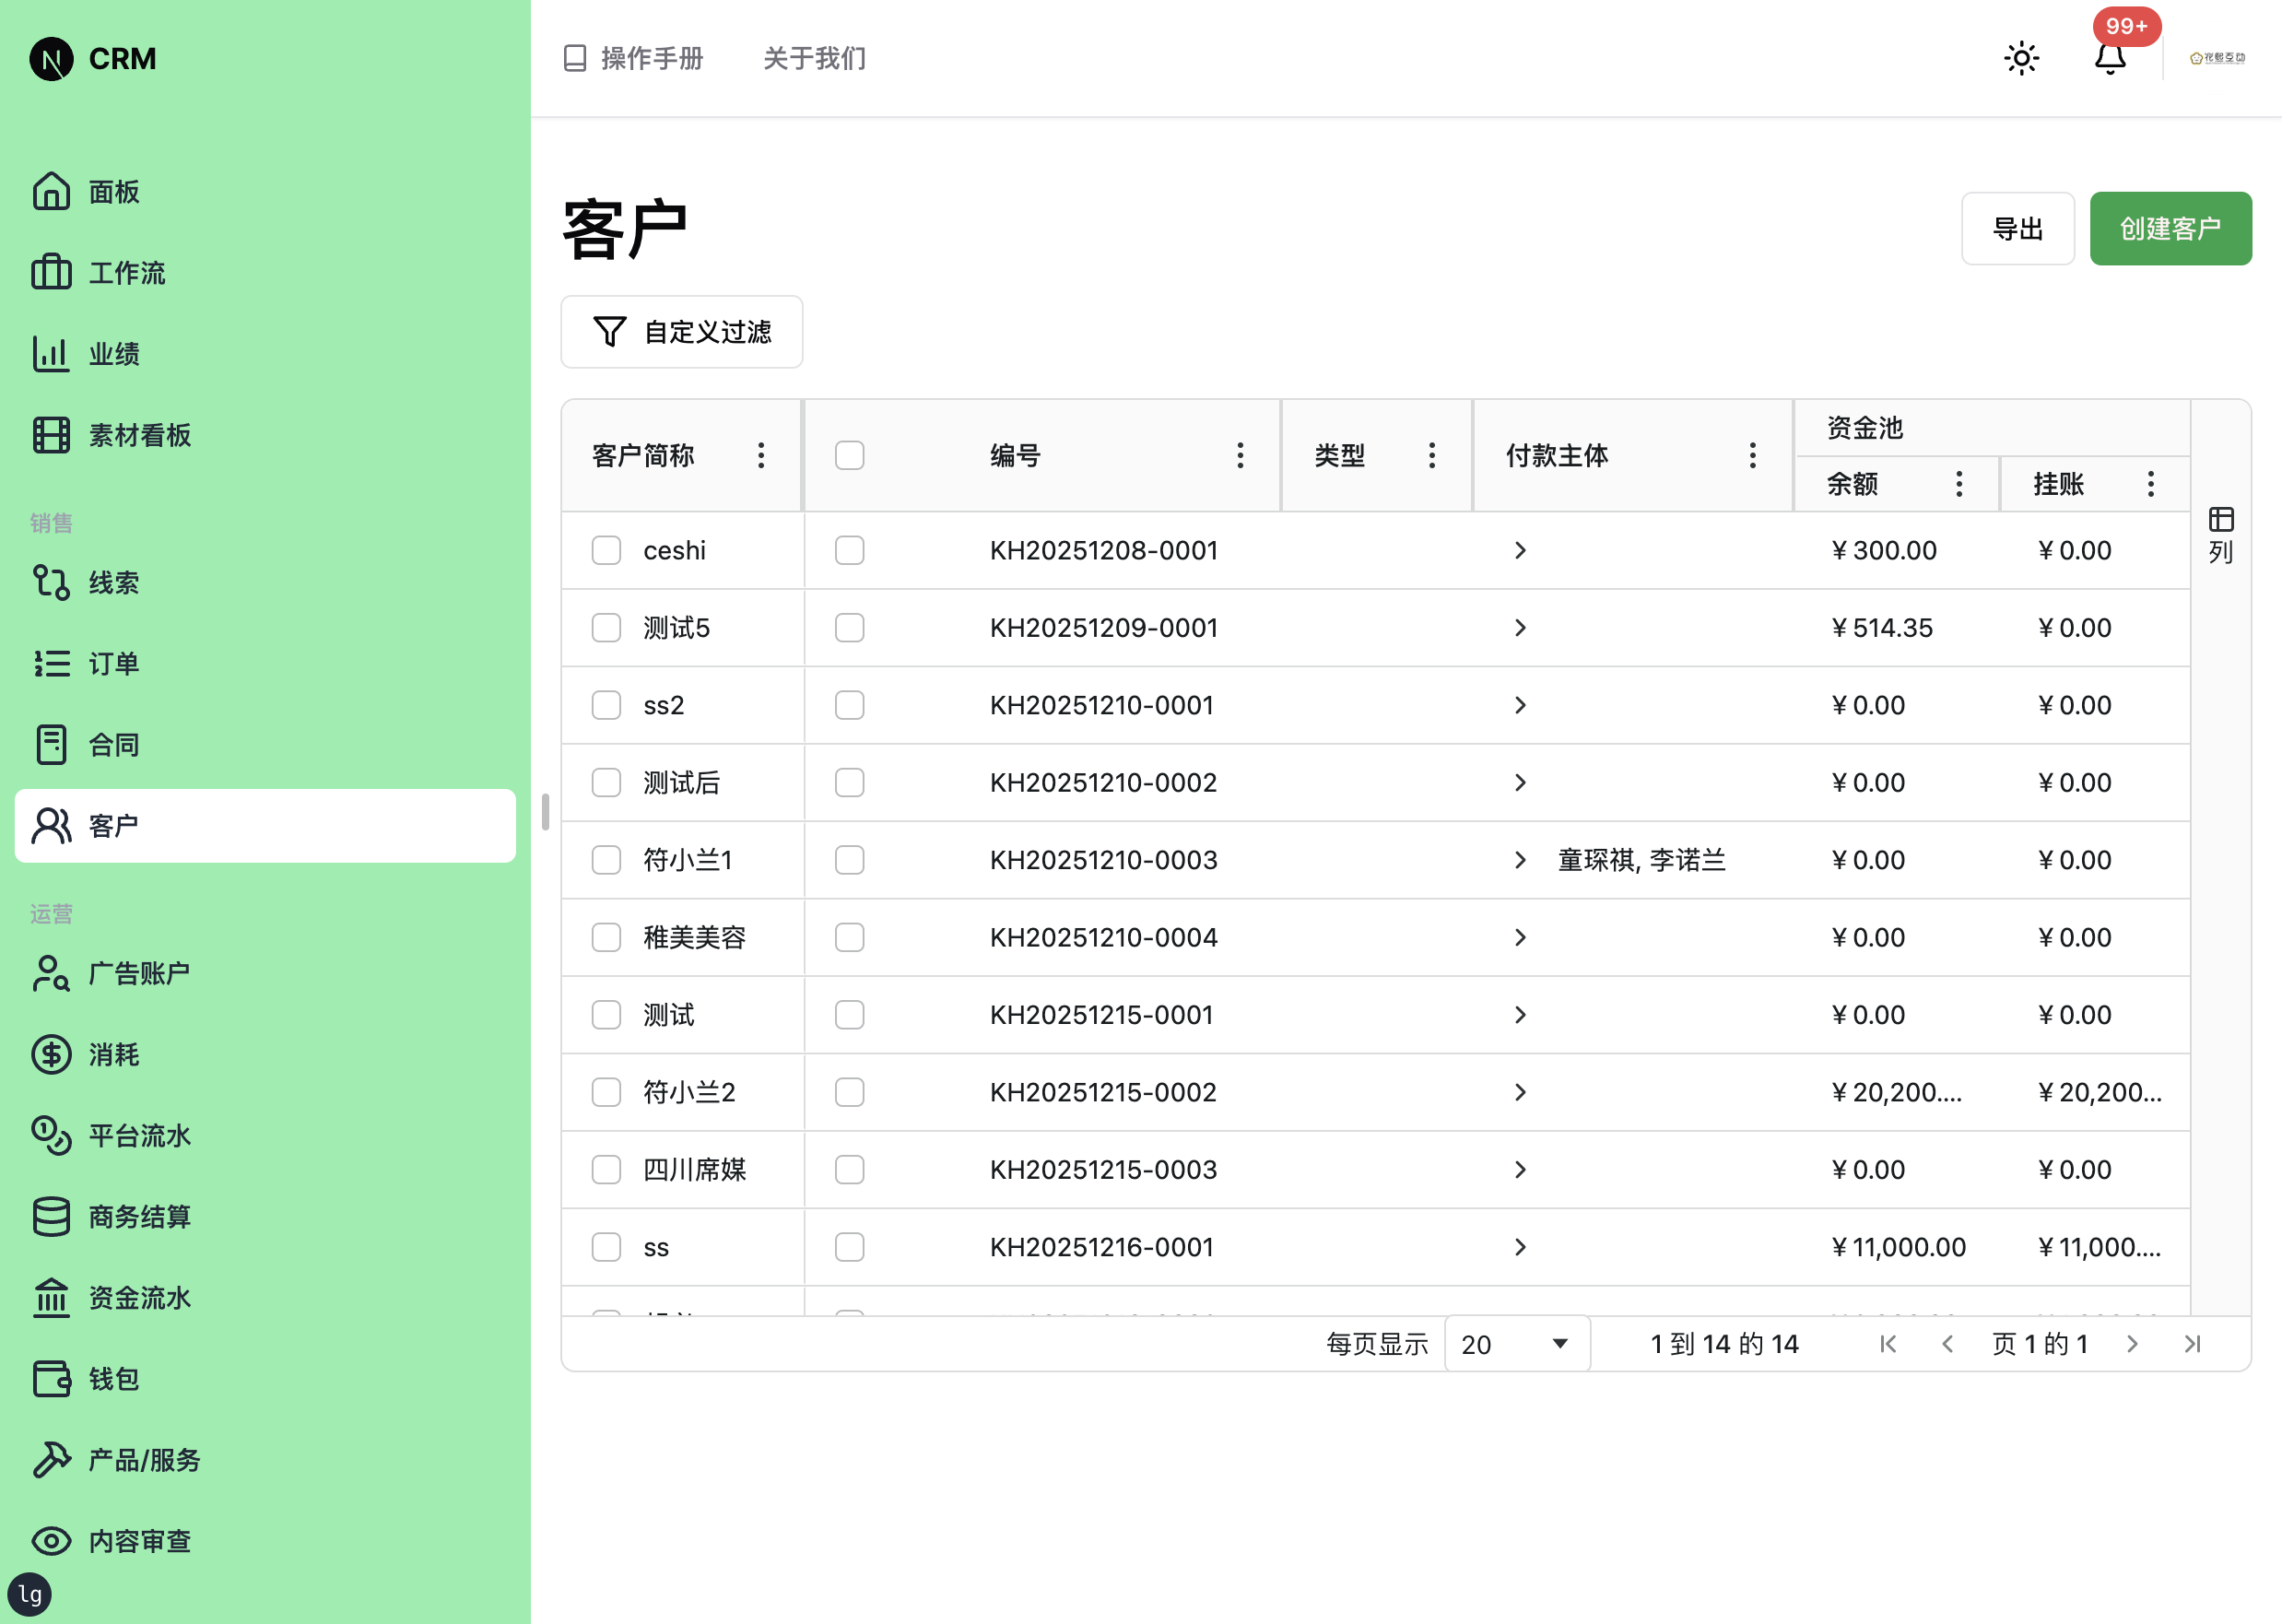Screen dimensions: 2282x1624
Task: Open the 线索 leads page
Action: pyautogui.click(x=113, y=582)
